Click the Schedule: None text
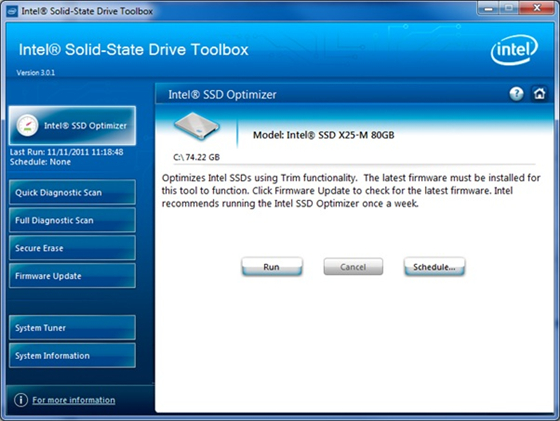The height and width of the screenshot is (421, 560). (40, 162)
